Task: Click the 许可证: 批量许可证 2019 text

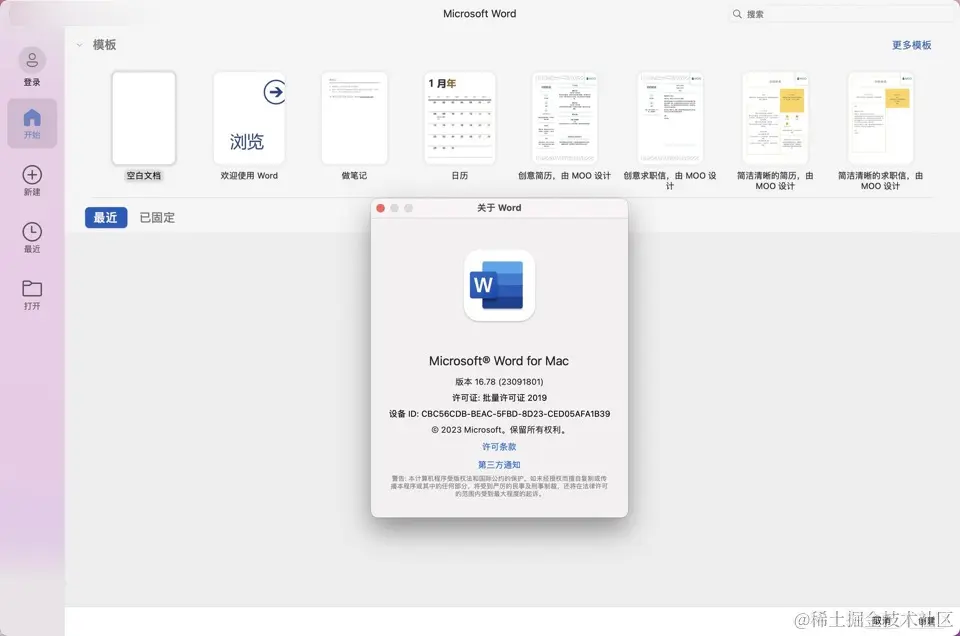Action: 499,397
